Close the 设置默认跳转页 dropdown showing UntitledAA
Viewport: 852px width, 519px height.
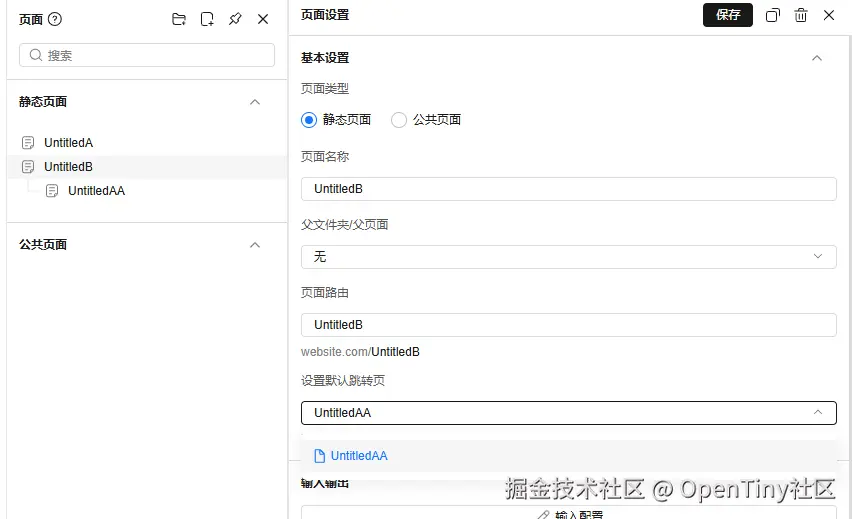[x=568, y=413]
